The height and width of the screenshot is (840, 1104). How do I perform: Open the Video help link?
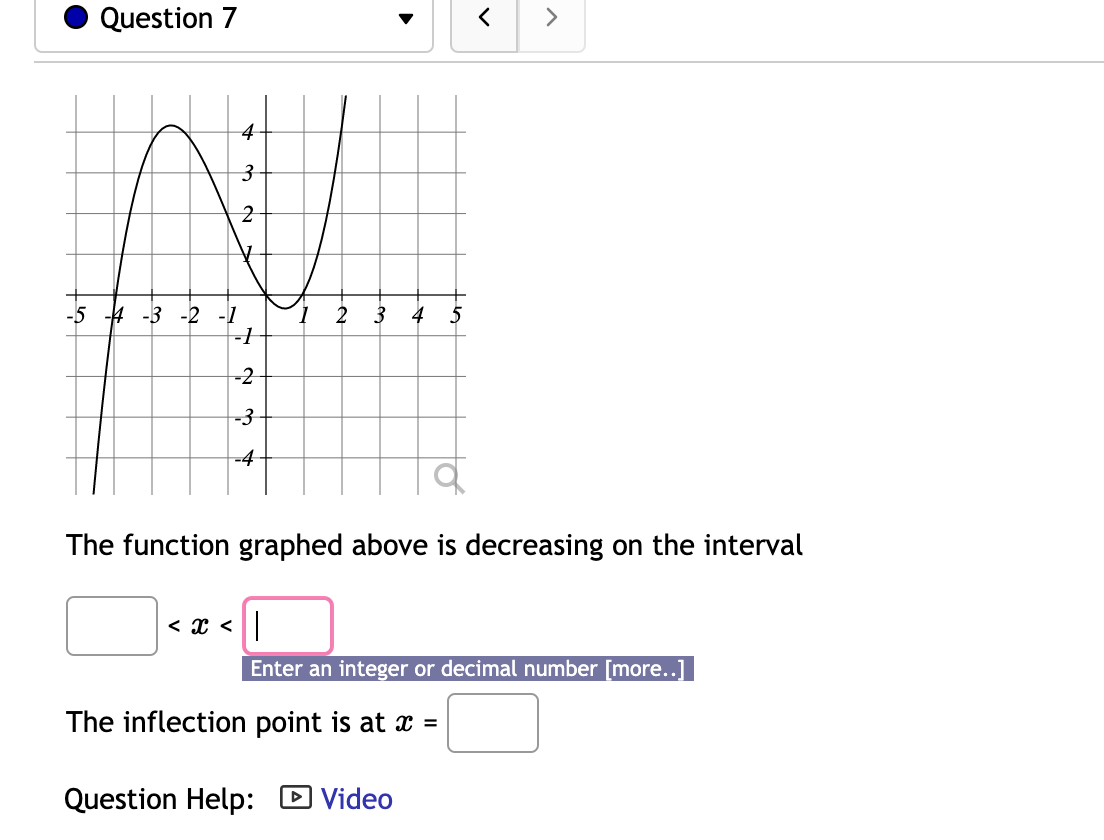pyautogui.click(x=356, y=798)
